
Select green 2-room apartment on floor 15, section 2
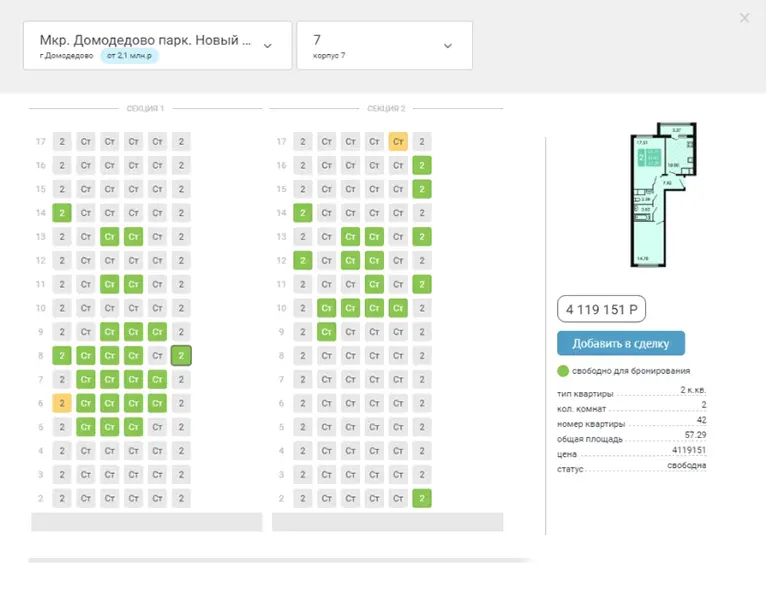pyautogui.click(x=422, y=189)
